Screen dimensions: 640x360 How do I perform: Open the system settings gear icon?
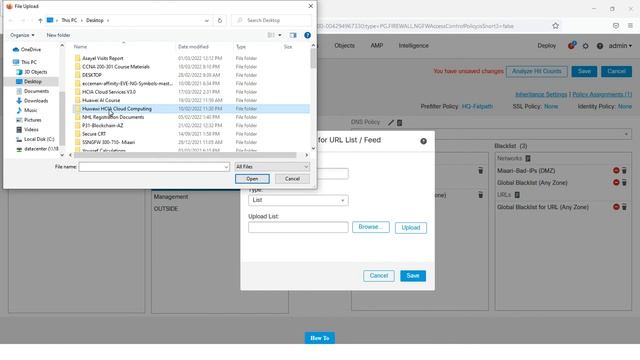click(586, 46)
